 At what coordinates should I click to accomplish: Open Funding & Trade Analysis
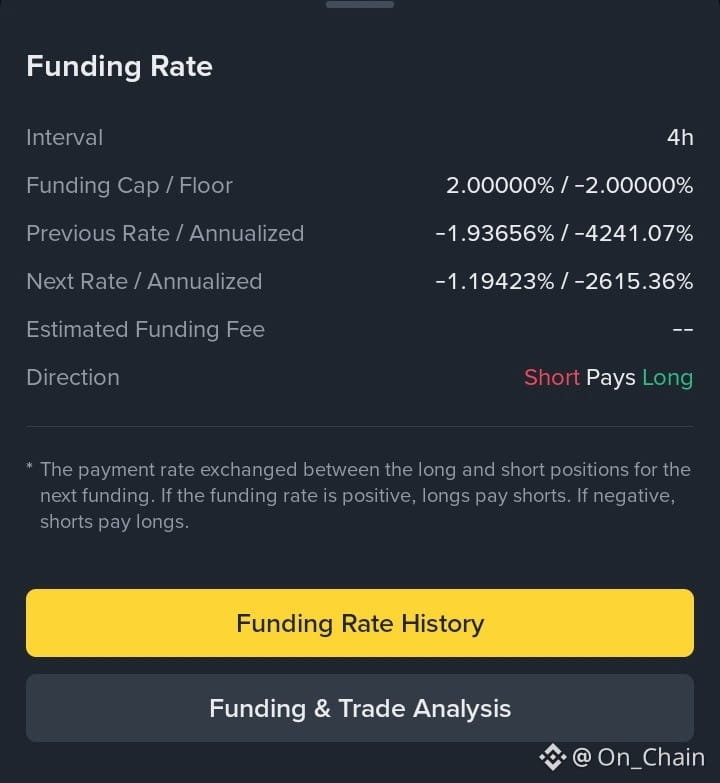click(360, 708)
